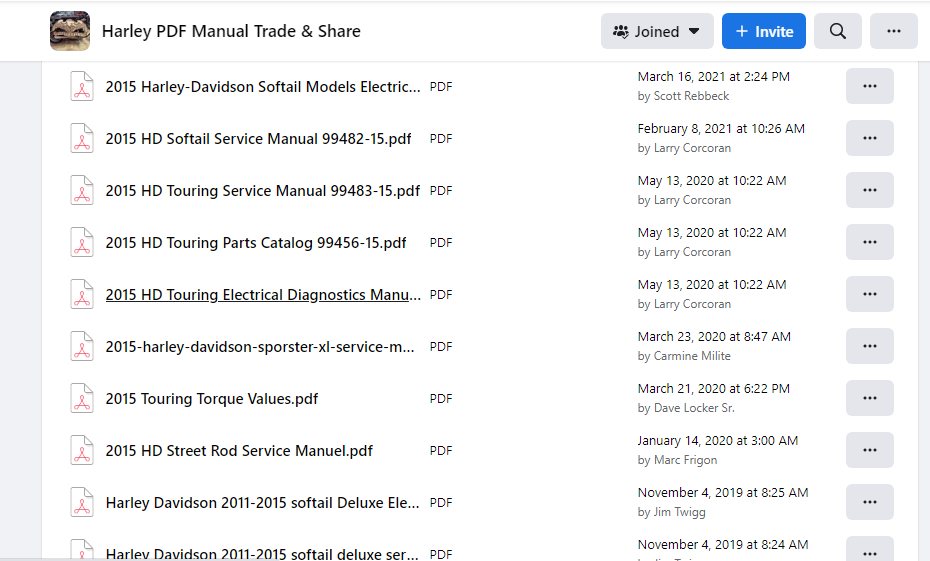Viewport: 930px width, 561px height.
Task: Click PDF icon for 2015 HD Softail Service Manual
Action: click(82, 139)
